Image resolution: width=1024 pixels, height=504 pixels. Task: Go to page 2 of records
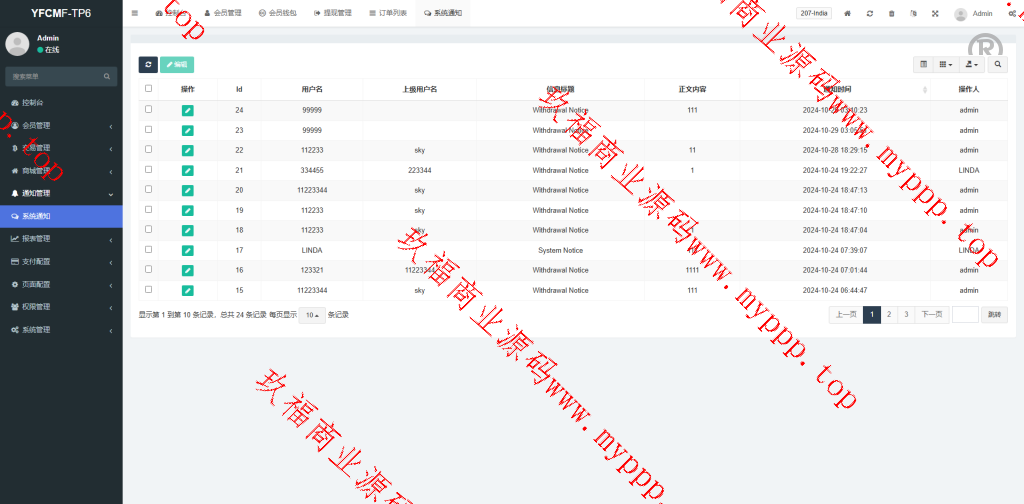(888, 314)
